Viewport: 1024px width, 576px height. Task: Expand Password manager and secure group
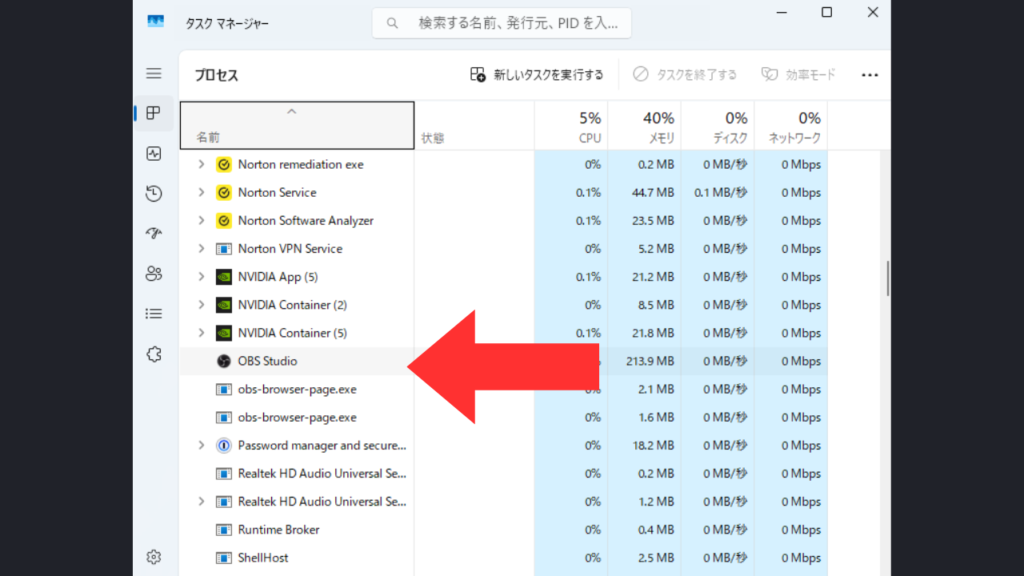point(201,445)
